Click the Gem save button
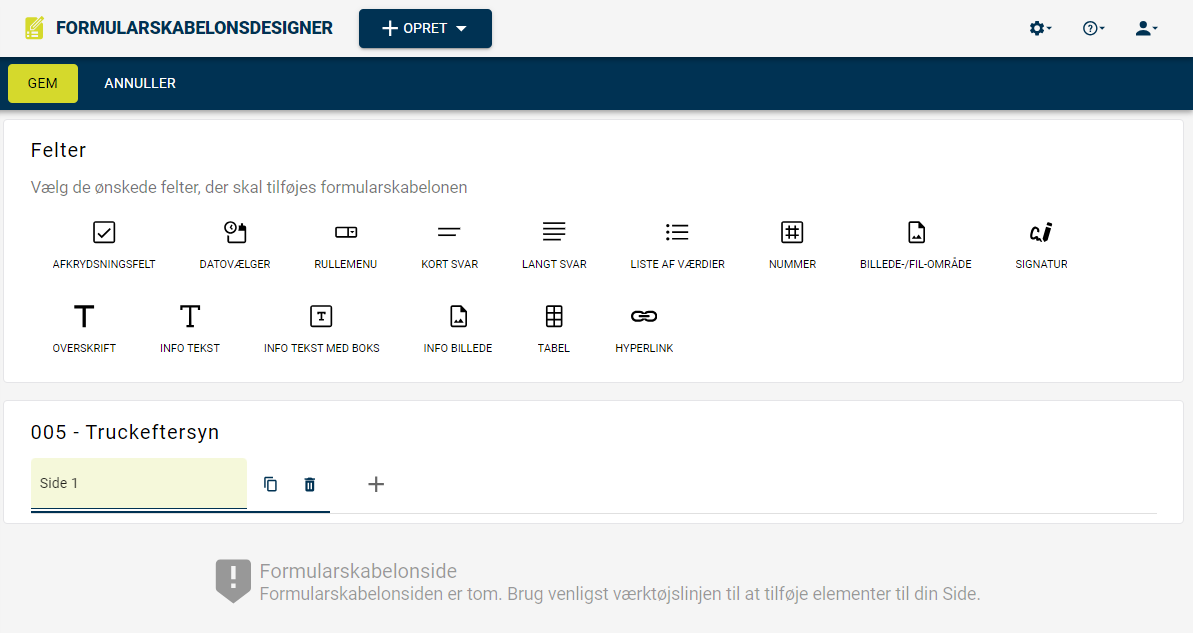This screenshot has width=1193, height=633. 43,83
